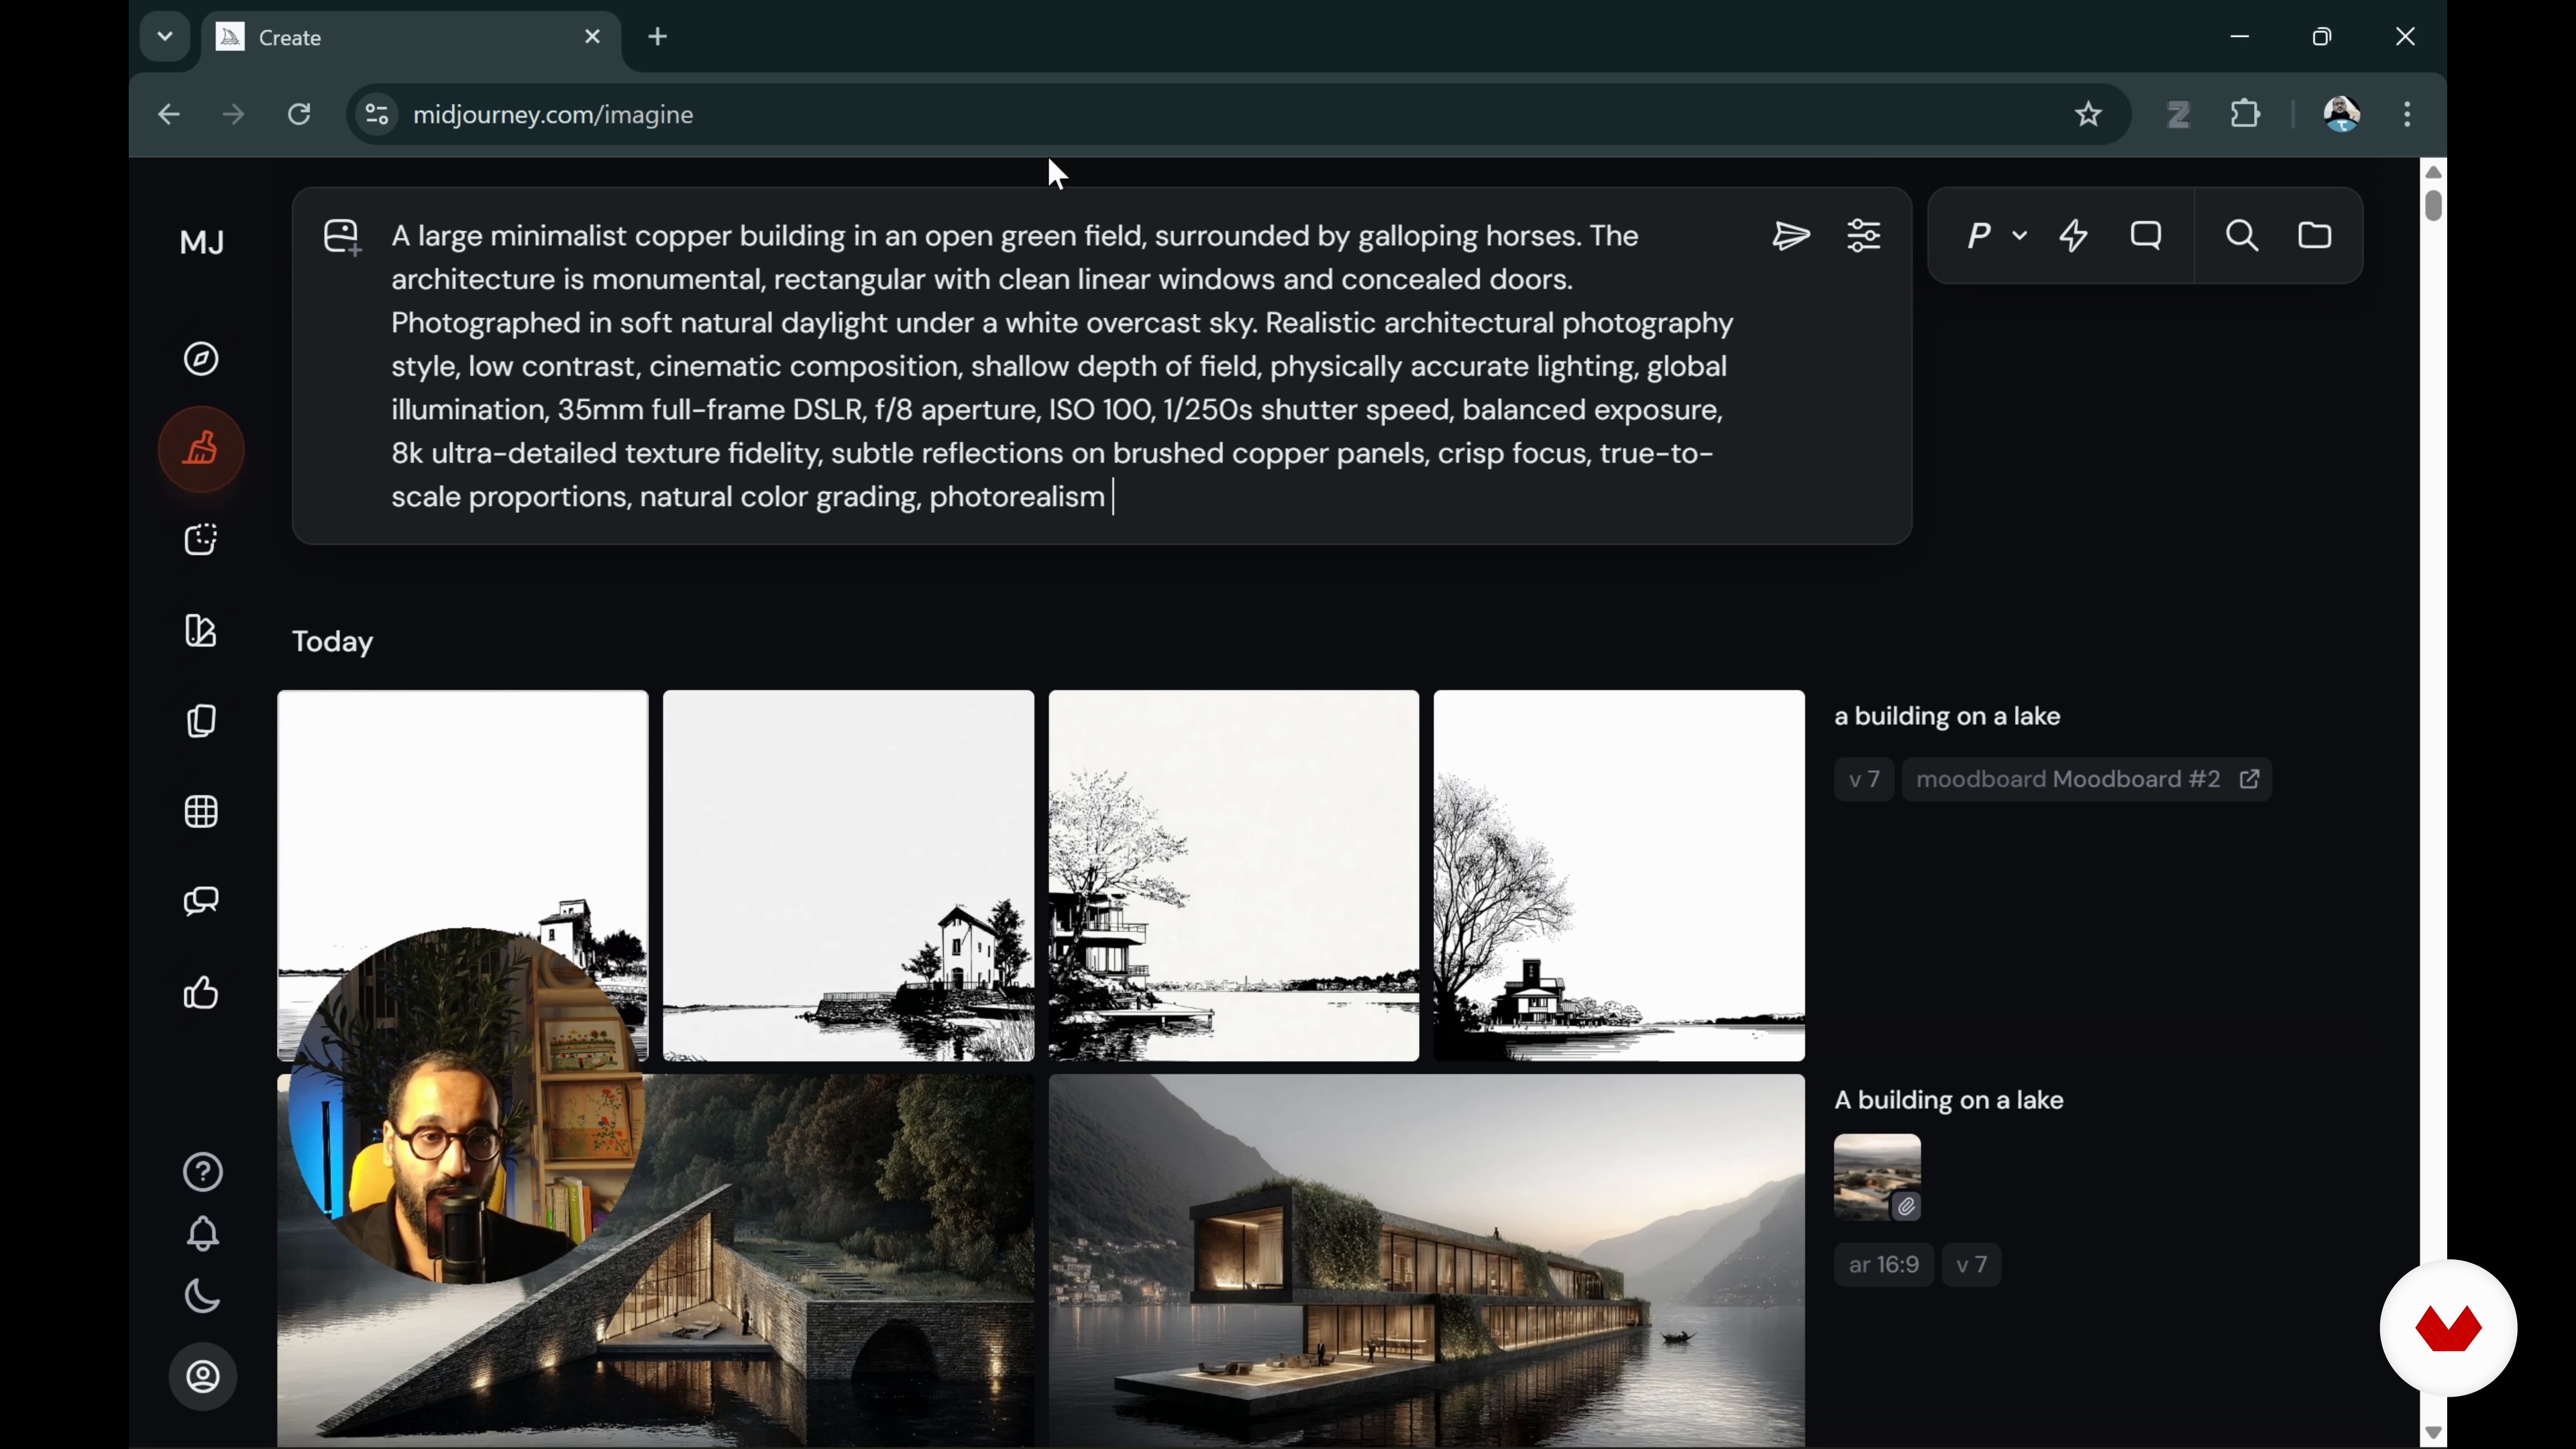The height and width of the screenshot is (1449, 2576).
Task: Open the moodboard Moodboard #2 link
Action: (x=2088, y=780)
